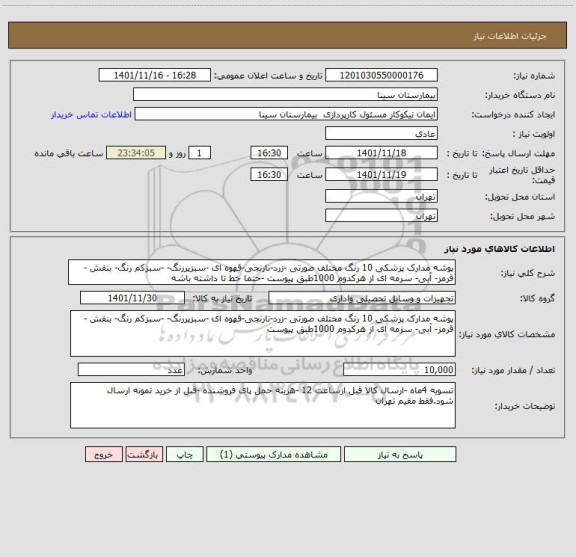Image resolution: width=576 pixels, height=557 pixels.
Task: Click the مشخصات کالای مورد نیاز text area
Action: coord(263,334)
